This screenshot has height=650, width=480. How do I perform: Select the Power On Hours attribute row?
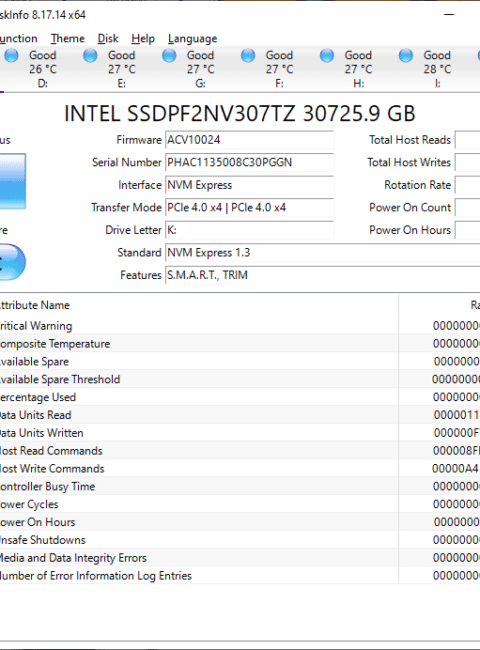(x=240, y=522)
